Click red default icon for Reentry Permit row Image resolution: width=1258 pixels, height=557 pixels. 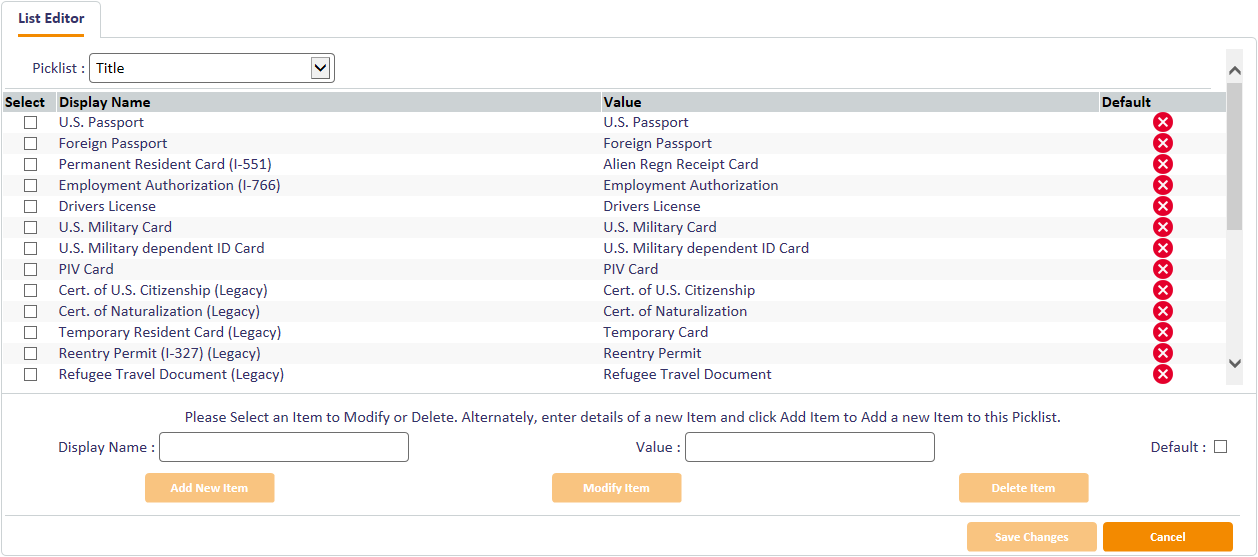coord(1163,353)
